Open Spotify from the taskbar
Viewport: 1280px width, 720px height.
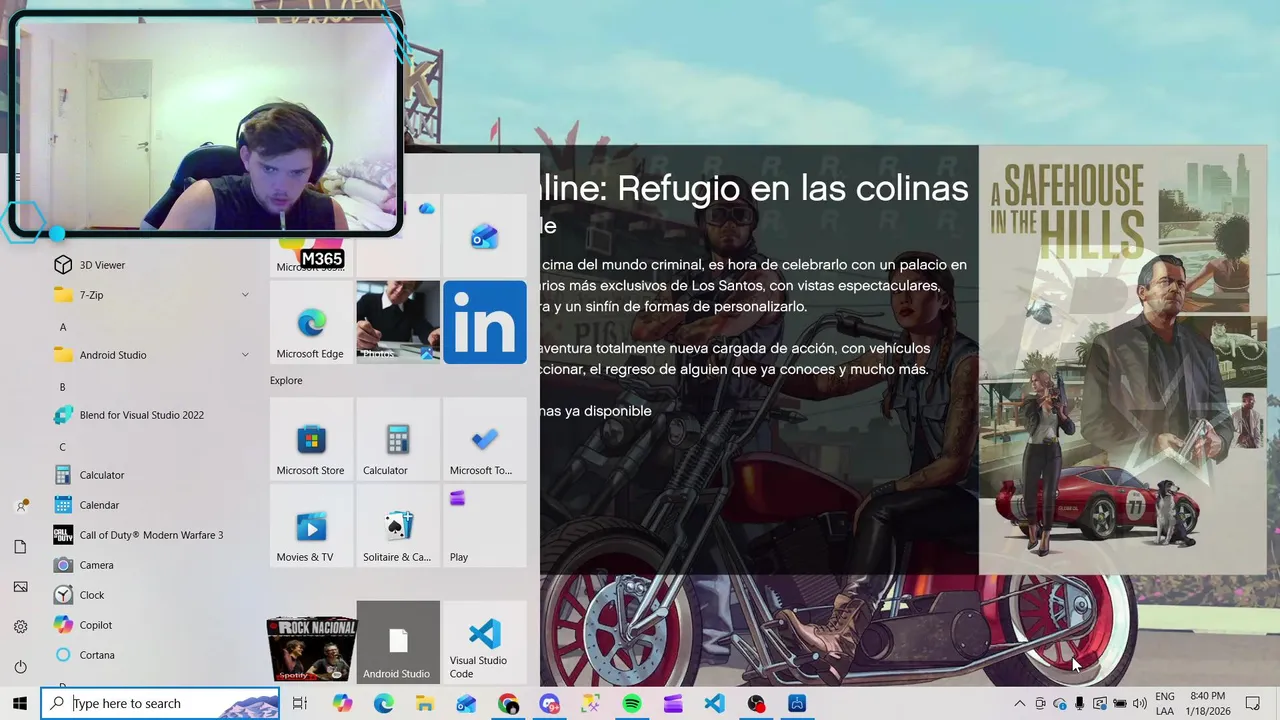[x=632, y=704]
